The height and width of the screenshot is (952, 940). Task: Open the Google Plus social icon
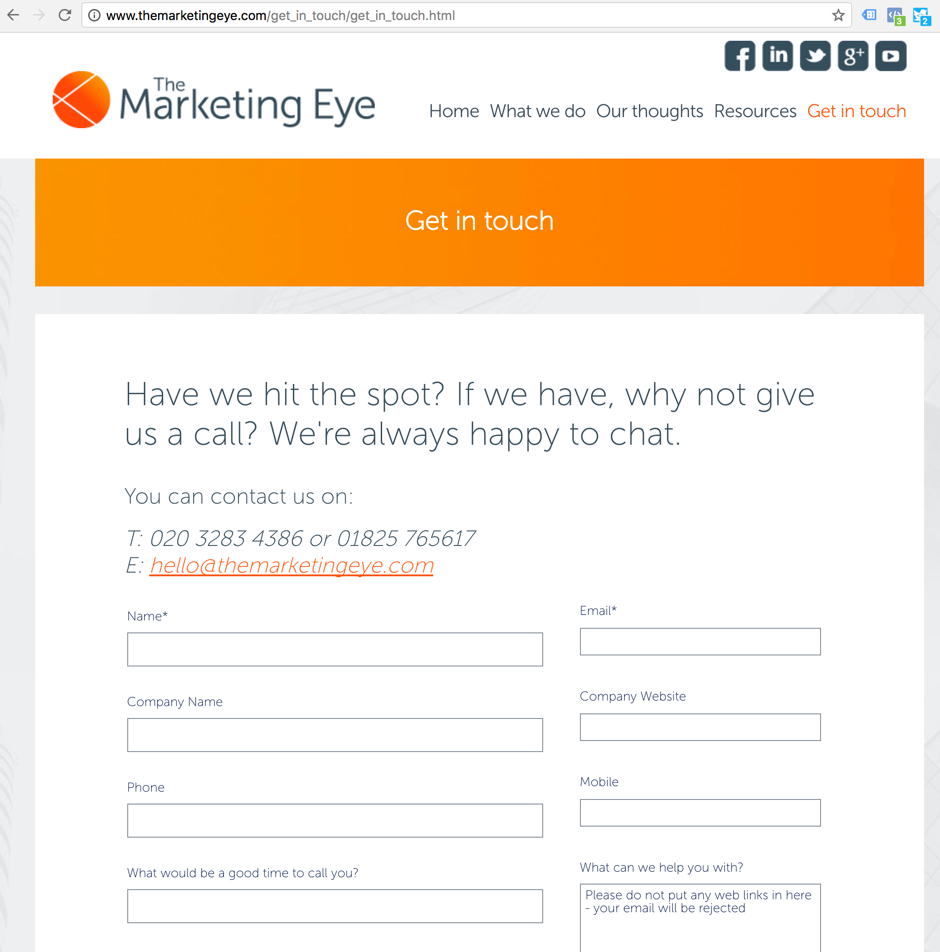[853, 56]
